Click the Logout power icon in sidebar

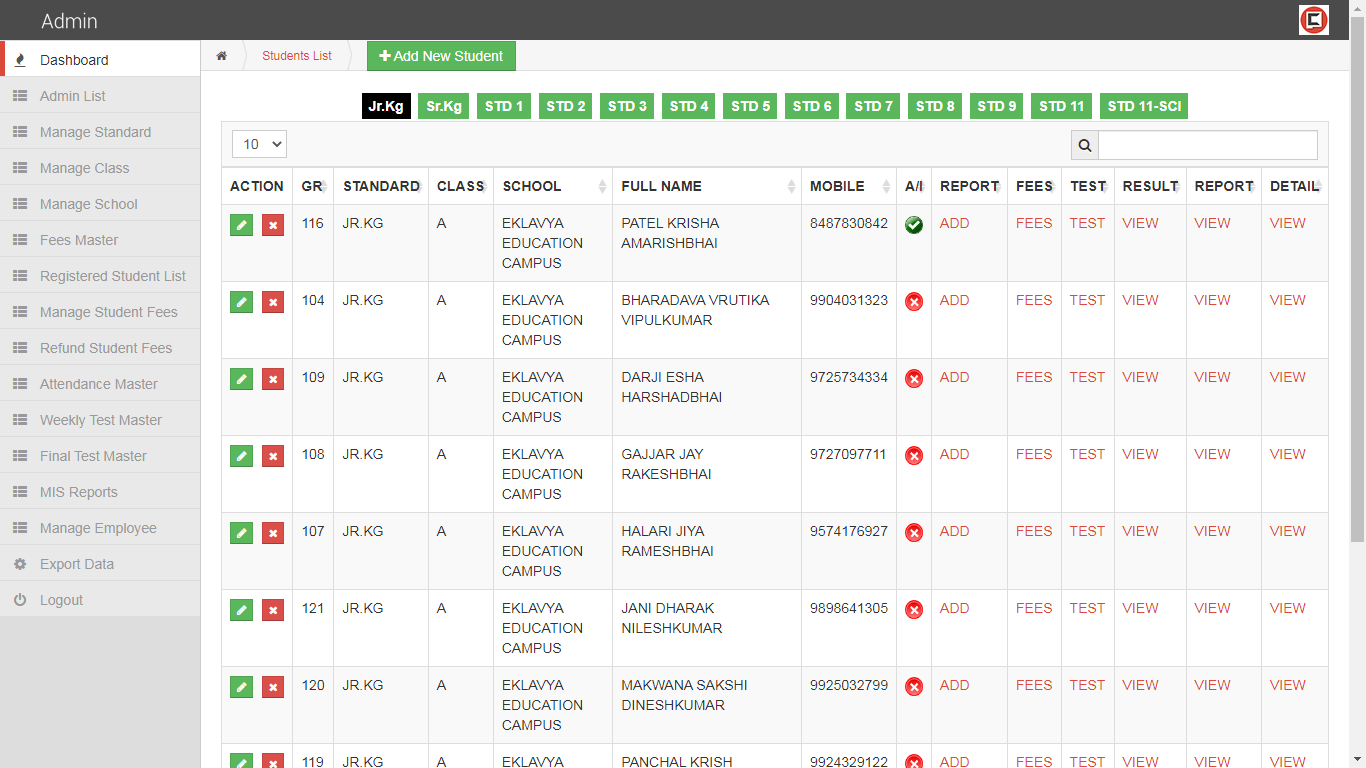[20, 600]
